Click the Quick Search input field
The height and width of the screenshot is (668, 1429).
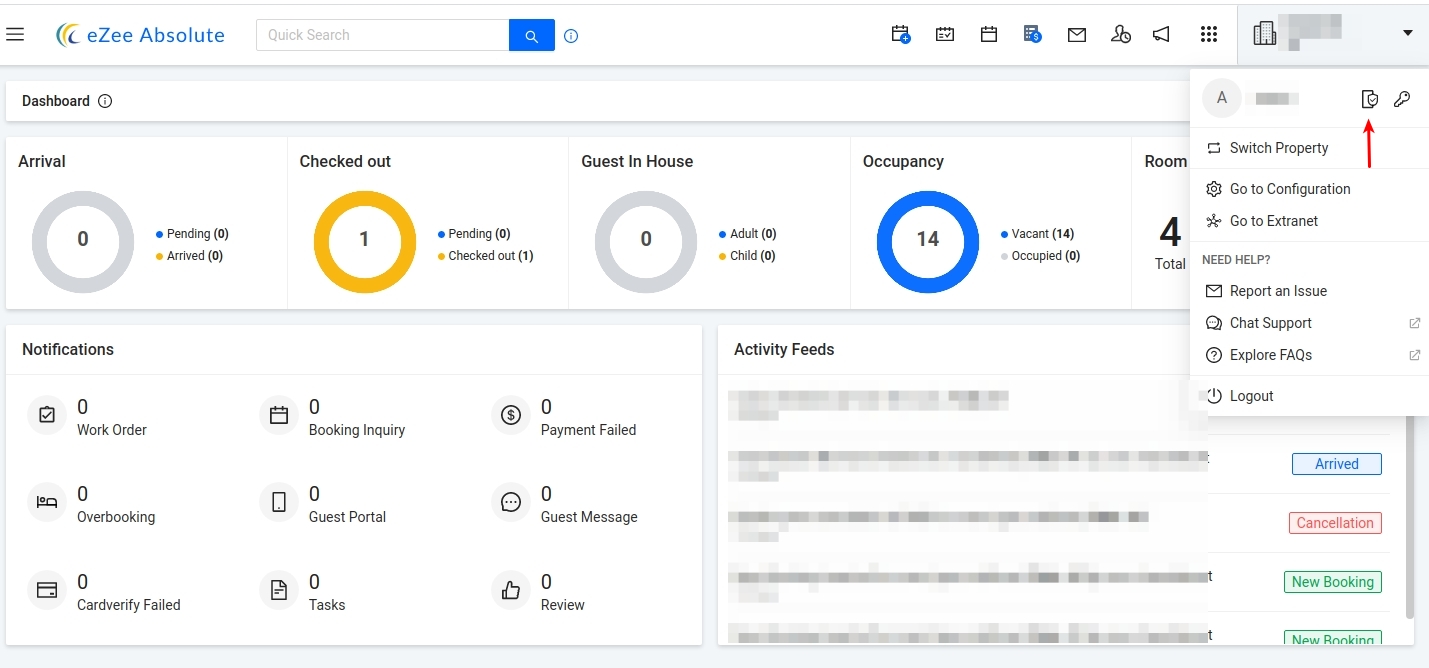click(x=383, y=35)
